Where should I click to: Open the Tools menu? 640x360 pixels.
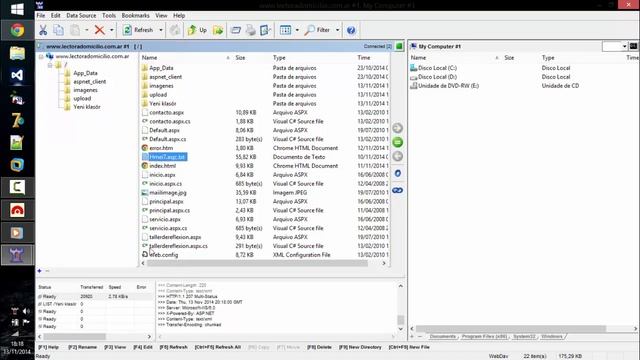click(109, 16)
